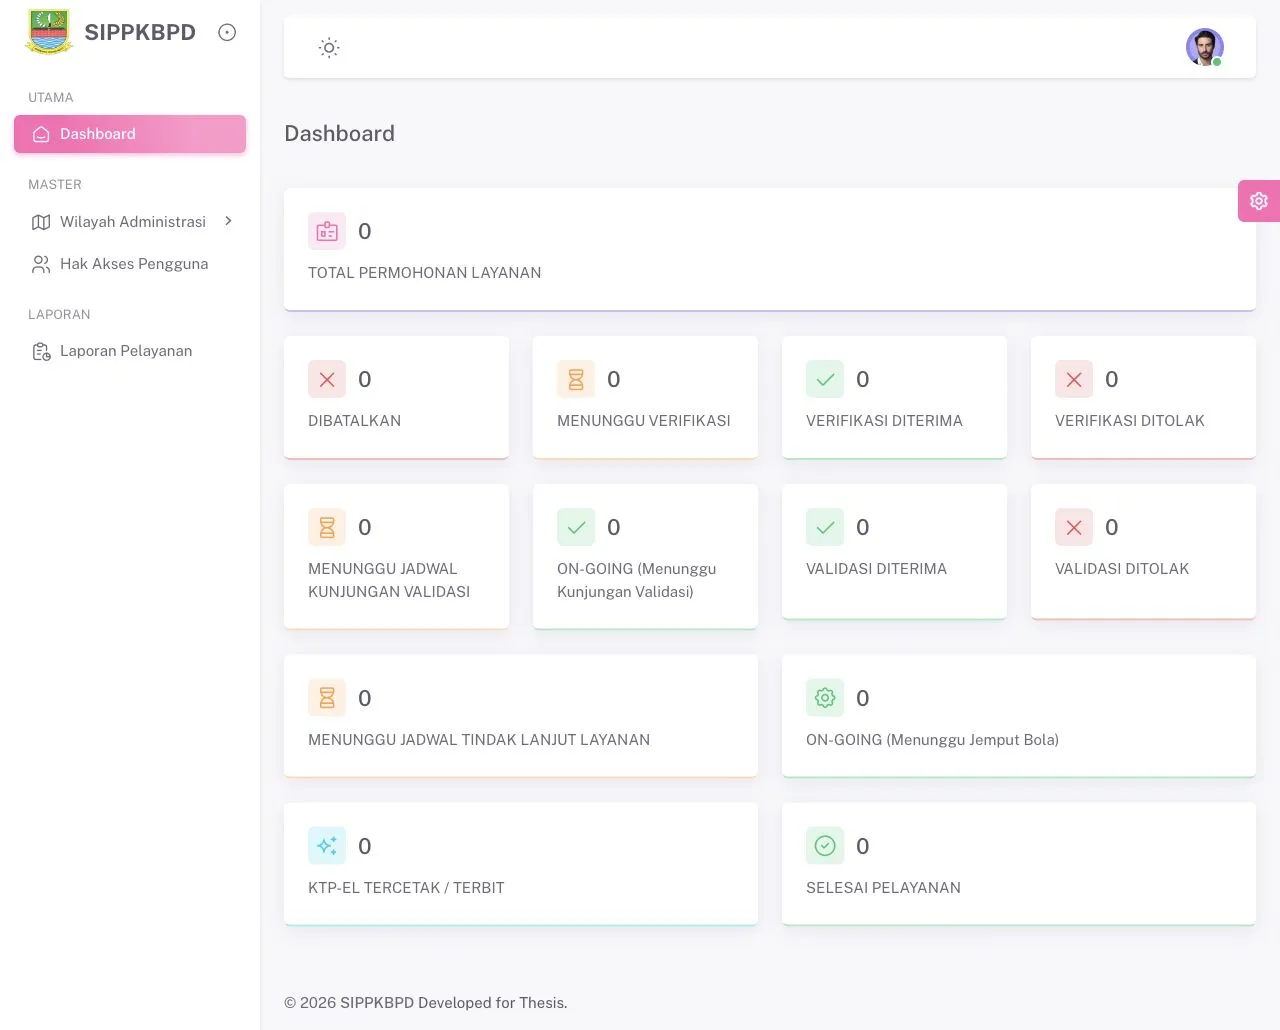Select the TOTAL PERMOHONAN LAYANAN label
Image resolution: width=1280 pixels, height=1030 pixels.
click(425, 273)
